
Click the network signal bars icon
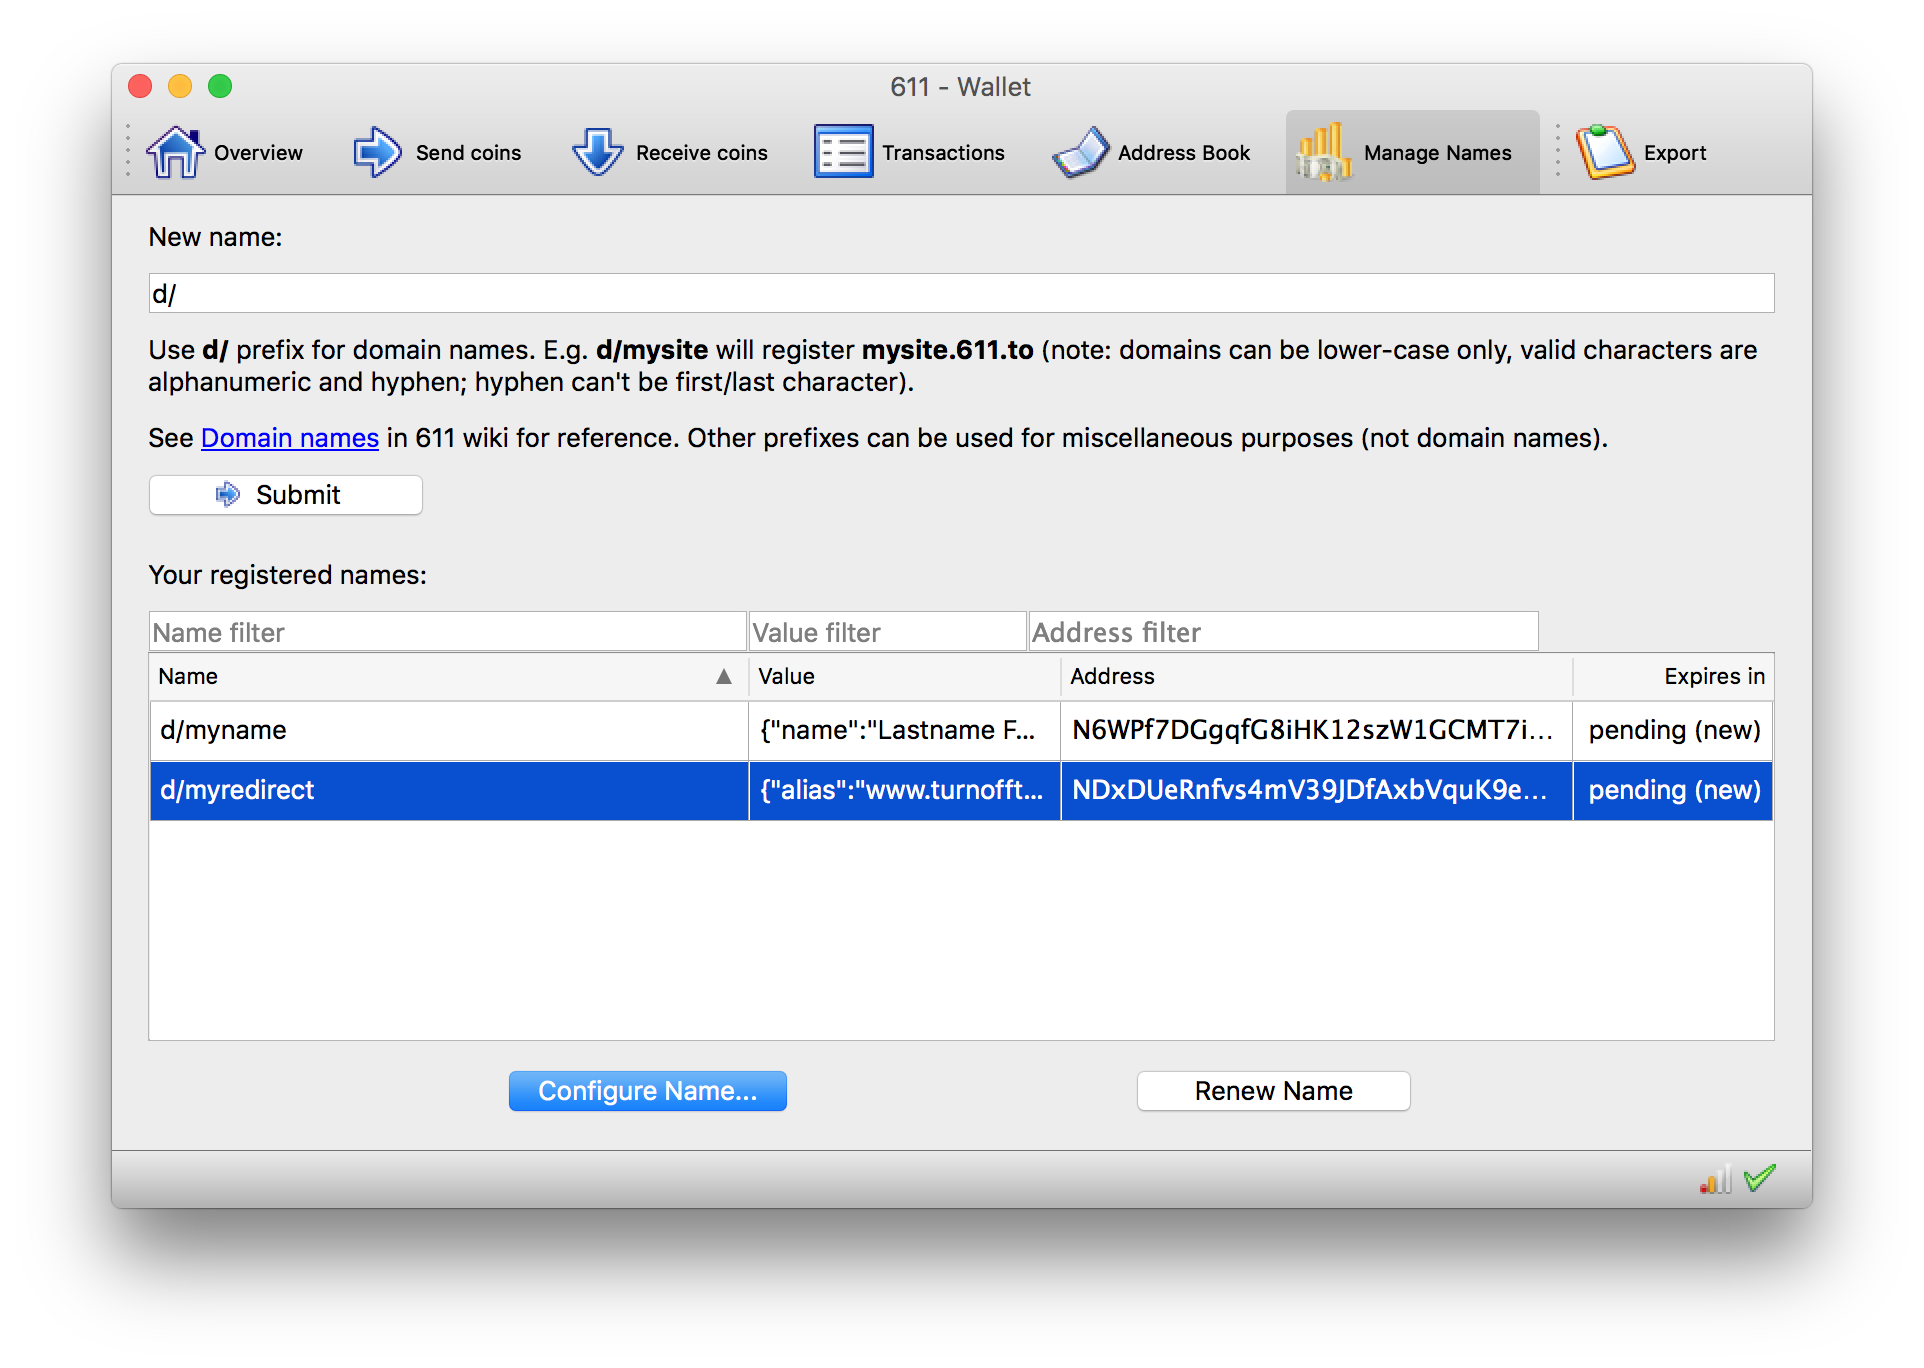(1714, 1180)
